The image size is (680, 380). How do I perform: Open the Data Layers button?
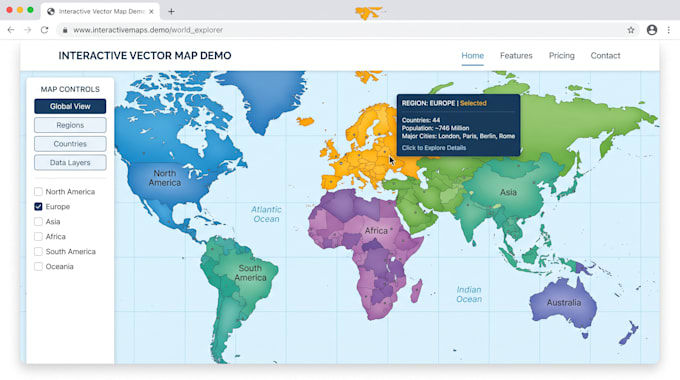tap(70, 163)
